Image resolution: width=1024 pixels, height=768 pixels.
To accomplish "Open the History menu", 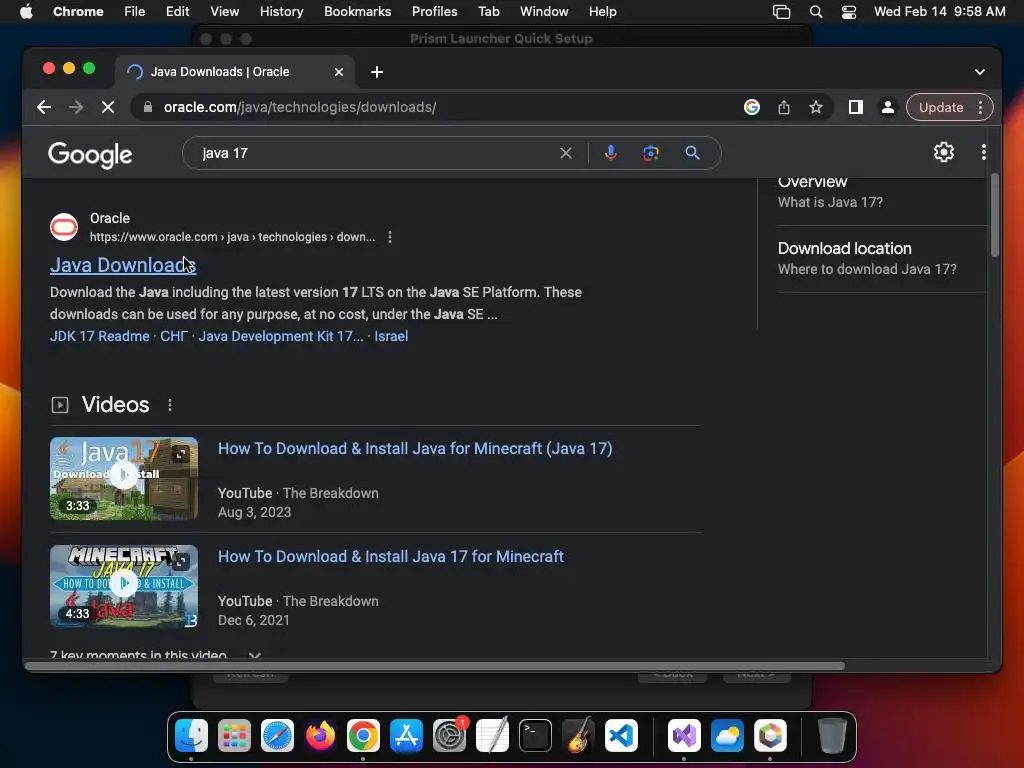I will coord(281,12).
